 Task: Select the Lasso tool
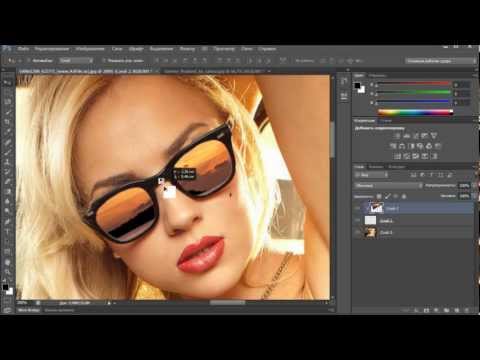8,102
